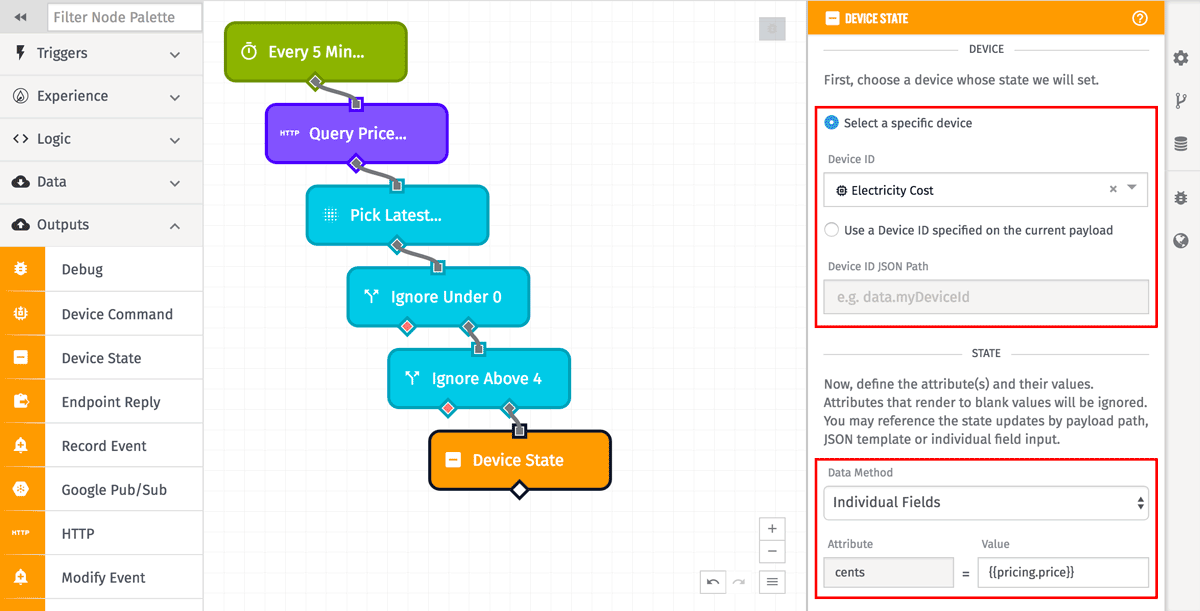Open the Data Method Individual Fields dropdown
This screenshot has height=611, width=1200.
point(985,502)
